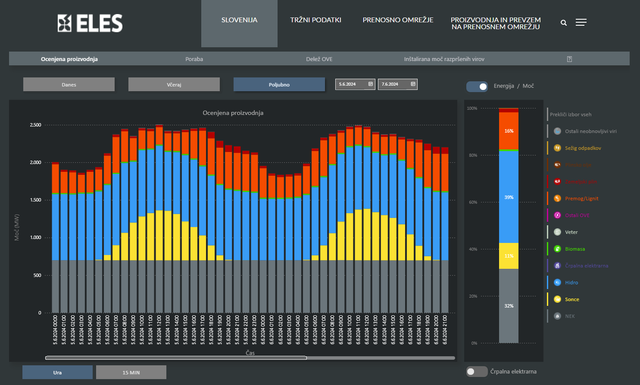Toggle Prekliči izbor vseh selection
The height and width of the screenshot is (385, 640).
click(x=570, y=115)
